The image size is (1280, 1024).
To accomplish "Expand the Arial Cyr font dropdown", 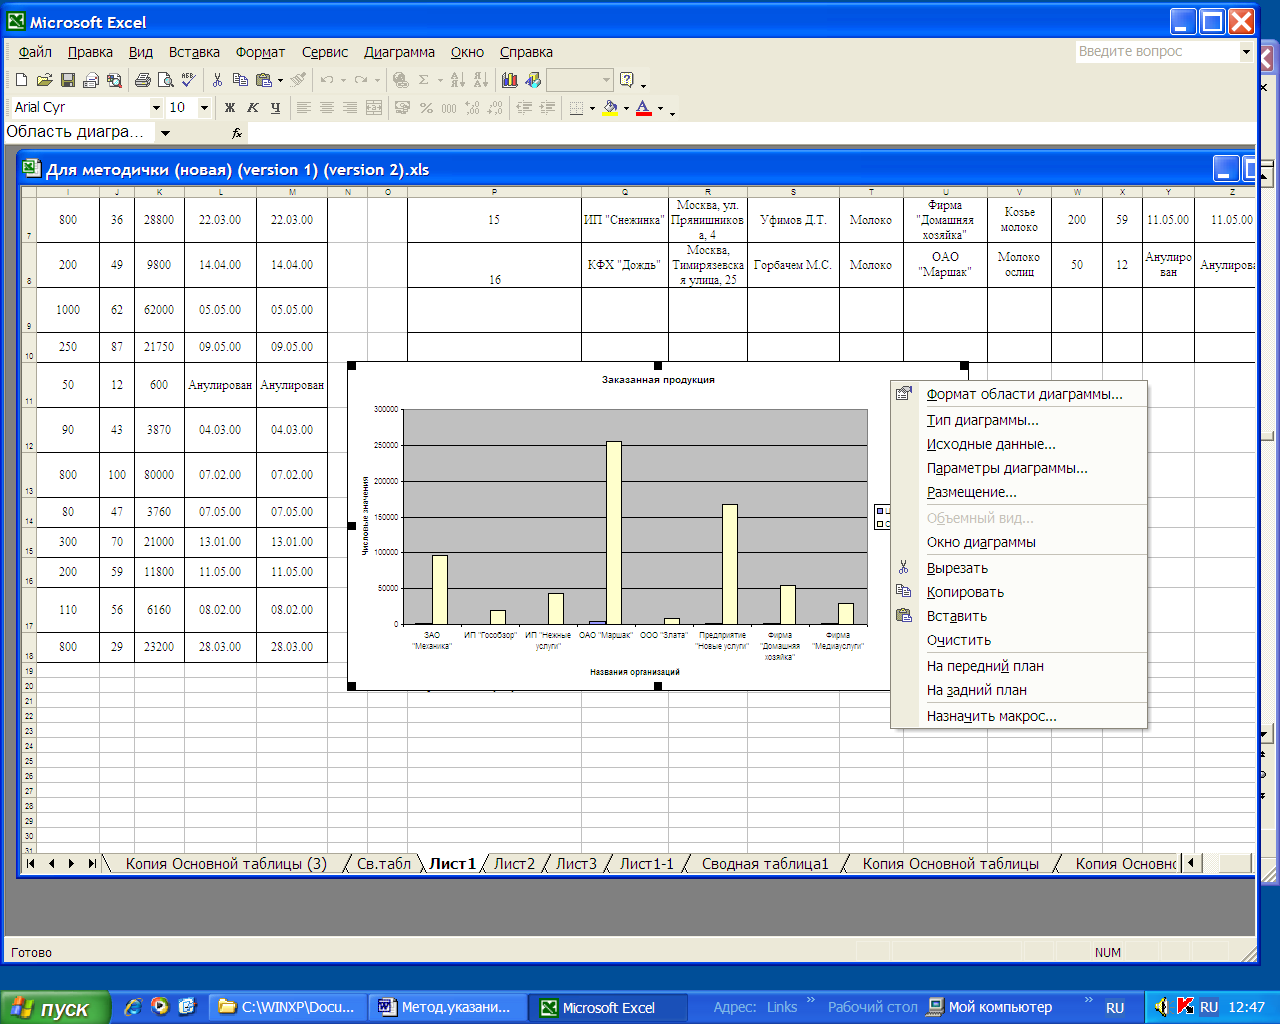I will point(156,107).
